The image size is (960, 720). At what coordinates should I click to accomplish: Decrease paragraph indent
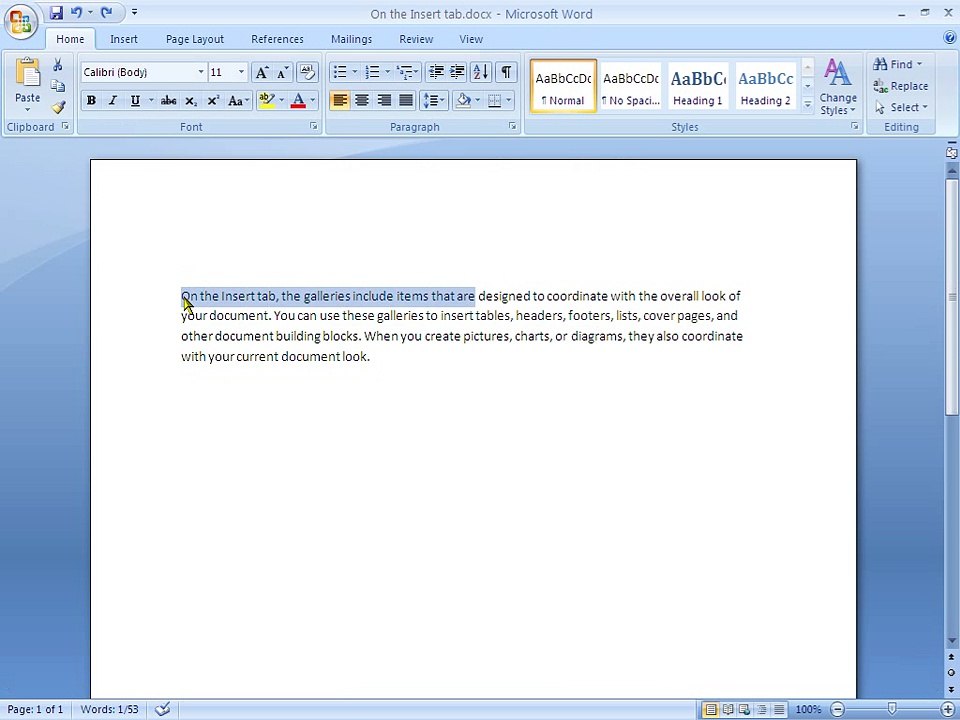click(436, 72)
